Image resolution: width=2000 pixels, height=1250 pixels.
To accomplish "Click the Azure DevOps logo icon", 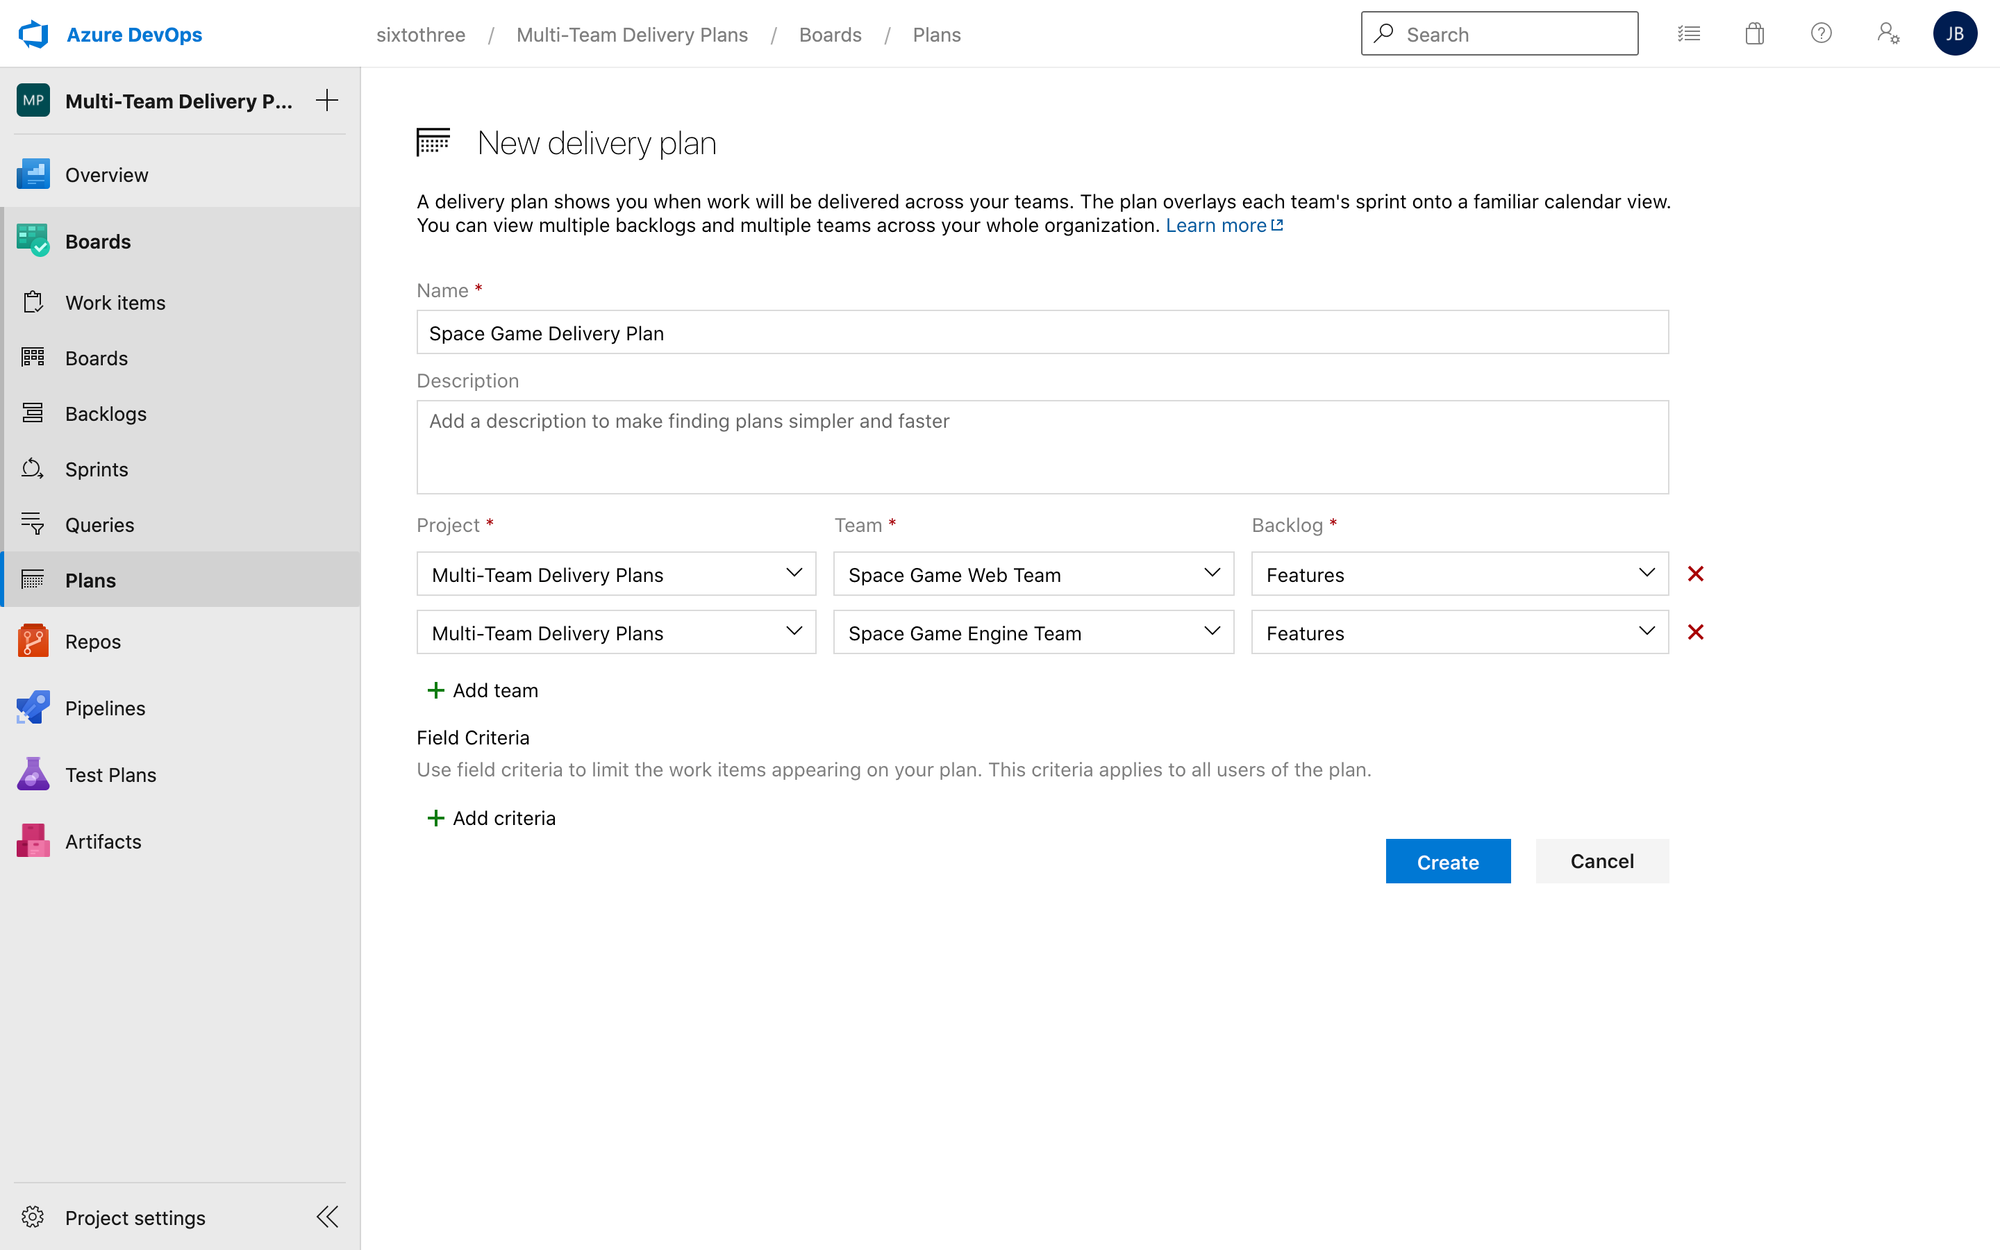I will (x=33, y=34).
